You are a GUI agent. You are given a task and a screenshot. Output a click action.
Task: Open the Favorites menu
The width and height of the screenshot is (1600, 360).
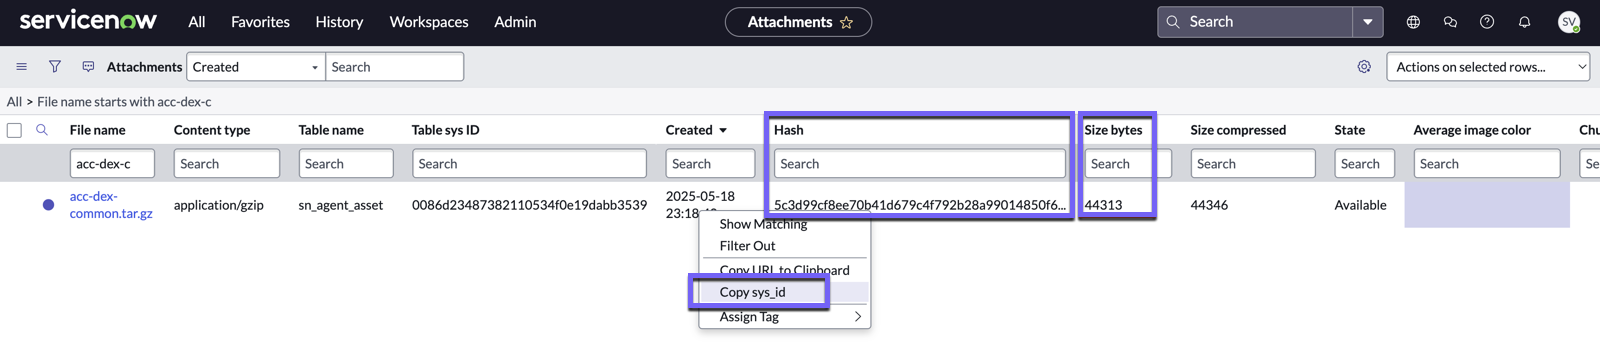260,22
